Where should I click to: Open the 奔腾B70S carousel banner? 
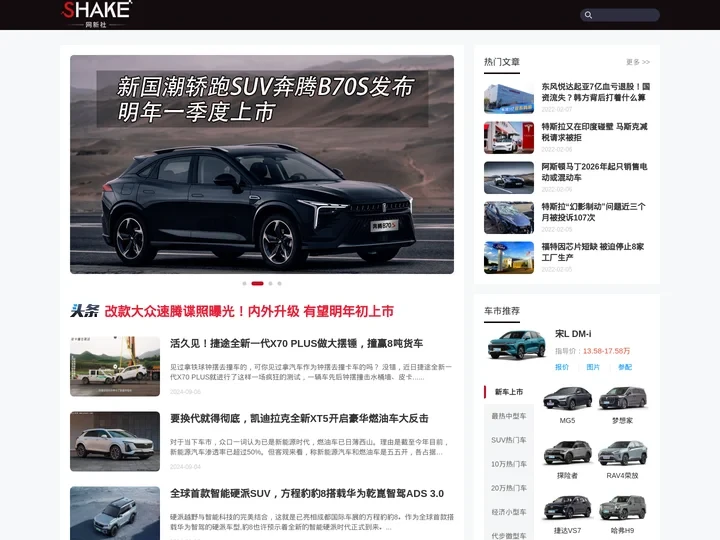262,164
